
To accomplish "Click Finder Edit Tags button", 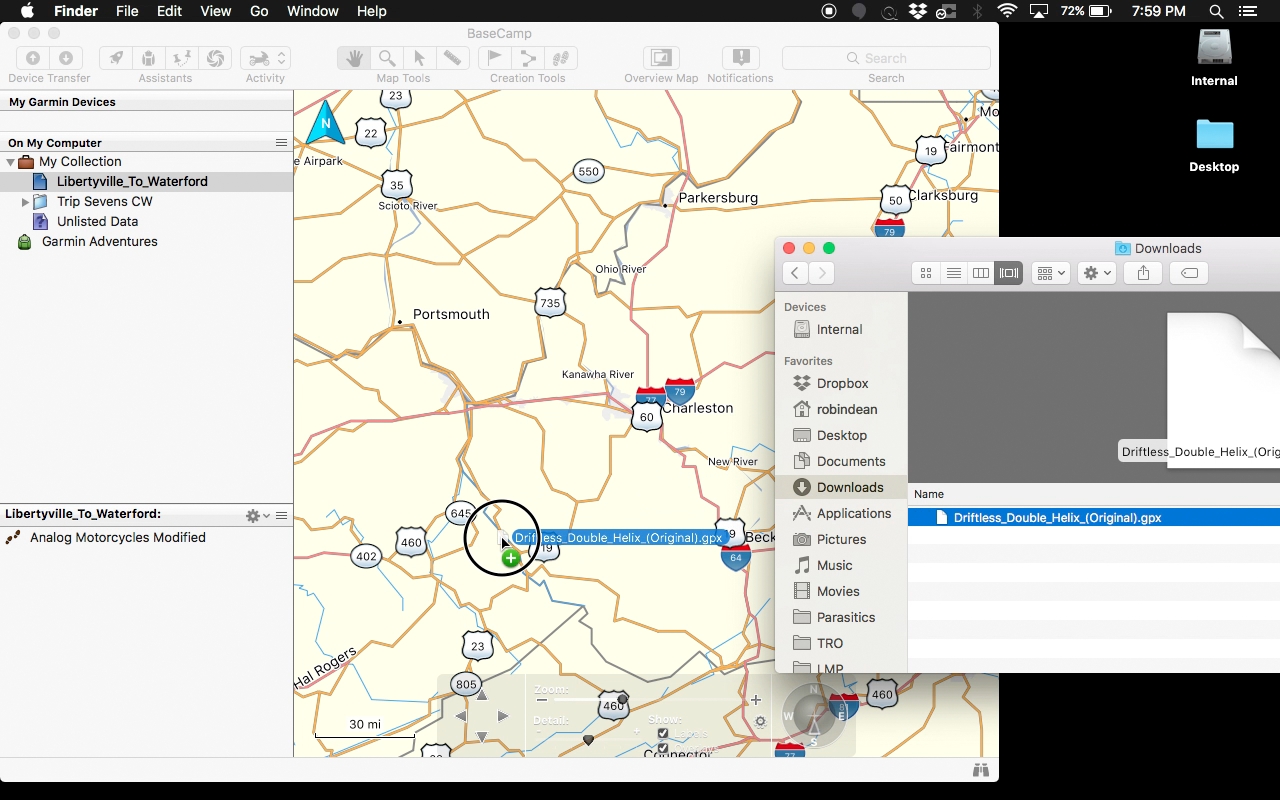I will pyautogui.click(x=1190, y=273).
